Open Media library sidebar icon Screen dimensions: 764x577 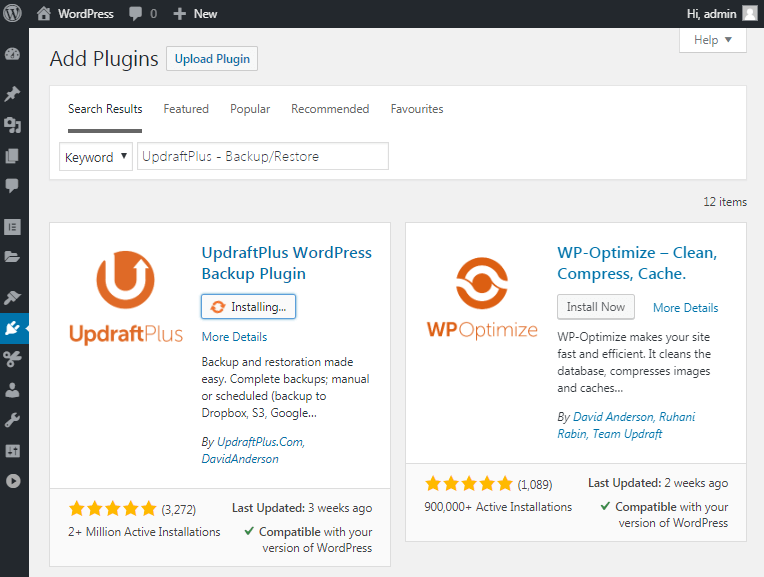[x=12, y=125]
